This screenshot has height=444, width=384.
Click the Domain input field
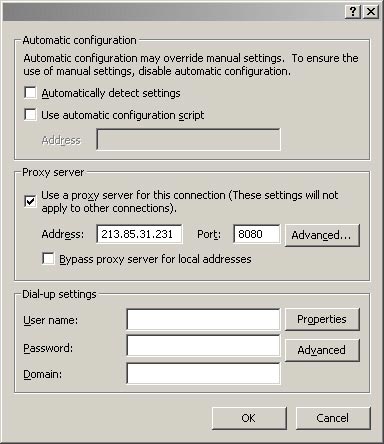click(203, 374)
